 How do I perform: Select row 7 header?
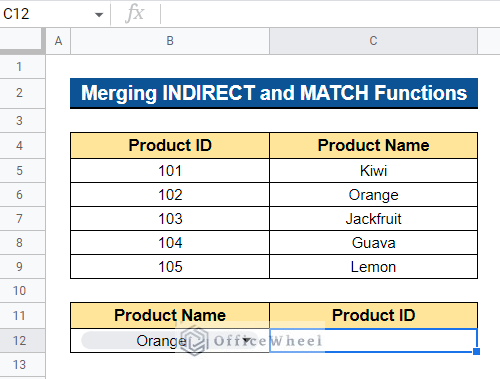22,218
